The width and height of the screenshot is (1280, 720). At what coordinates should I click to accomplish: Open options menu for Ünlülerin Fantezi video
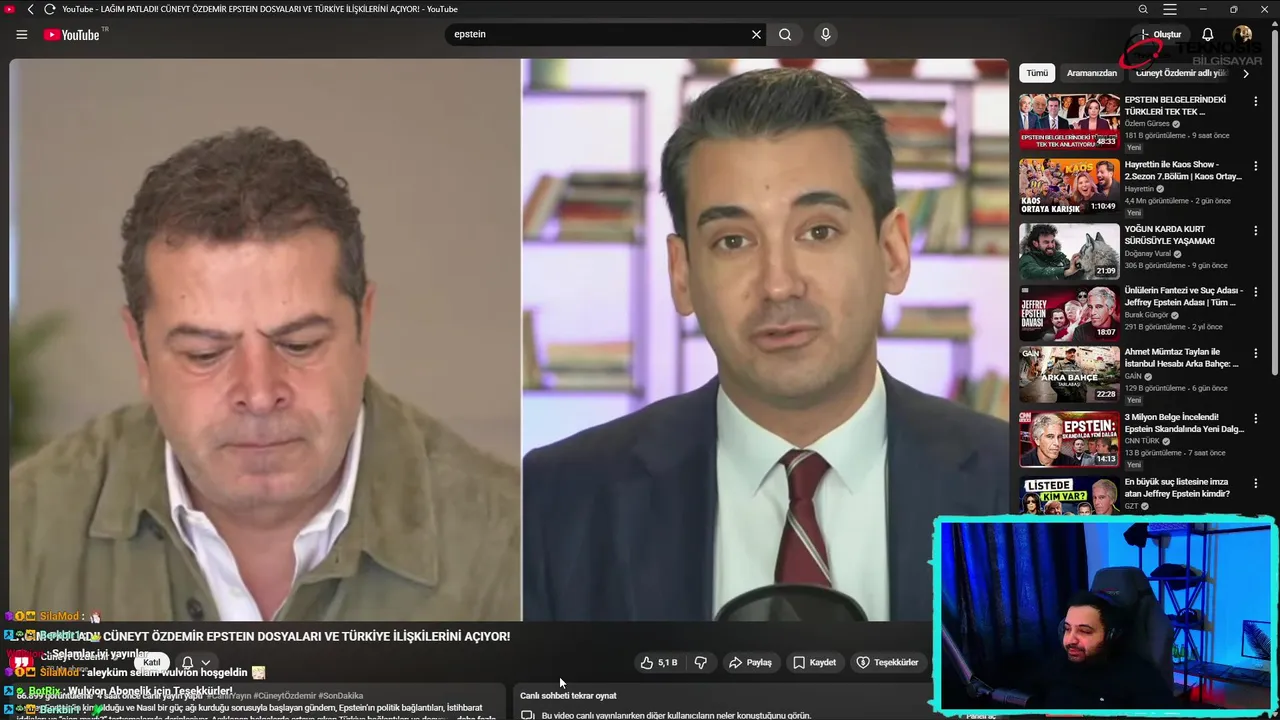tap(1256, 292)
